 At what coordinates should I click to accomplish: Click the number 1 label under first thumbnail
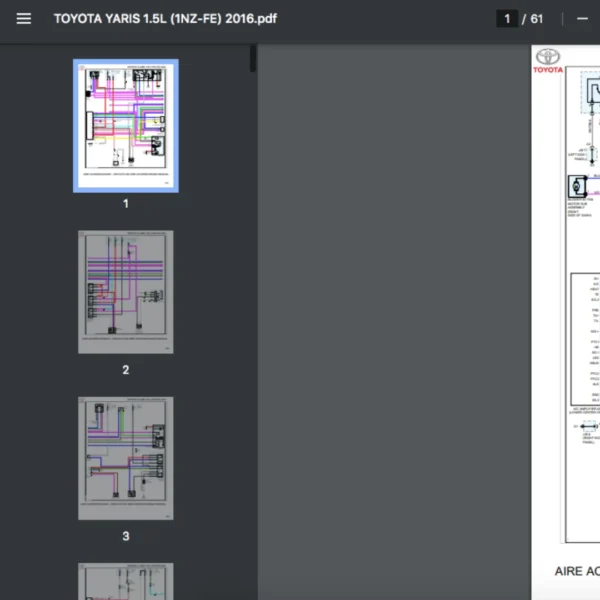pyautogui.click(x=126, y=204)
